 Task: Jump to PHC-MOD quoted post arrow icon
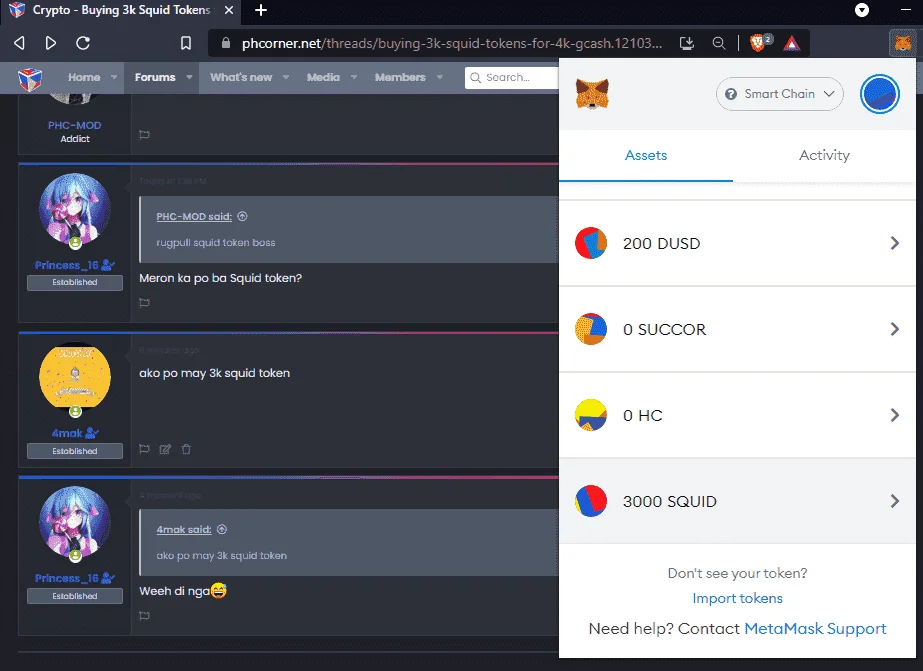(x=243, y=216)
